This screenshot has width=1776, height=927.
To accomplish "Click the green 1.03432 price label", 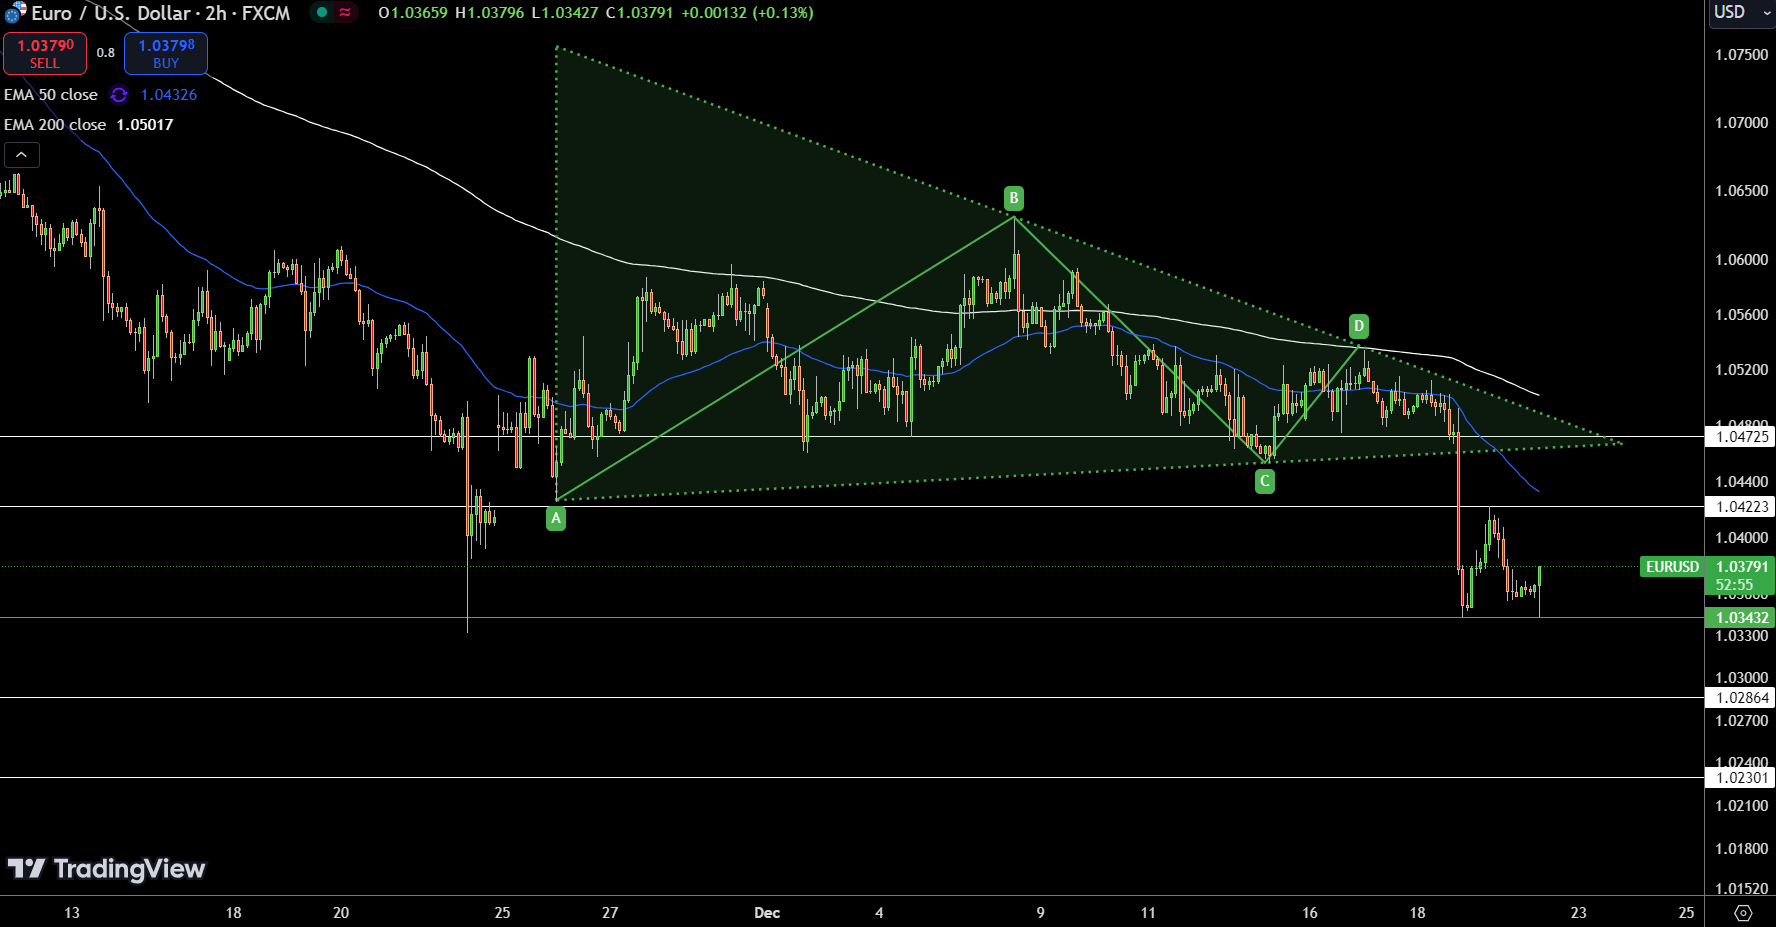I will coord(1741,618).
